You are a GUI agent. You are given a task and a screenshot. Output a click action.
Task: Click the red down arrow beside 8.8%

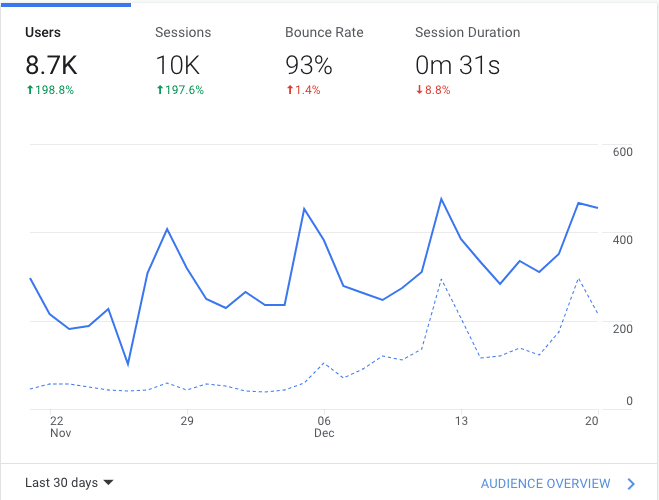coord(420,90)
